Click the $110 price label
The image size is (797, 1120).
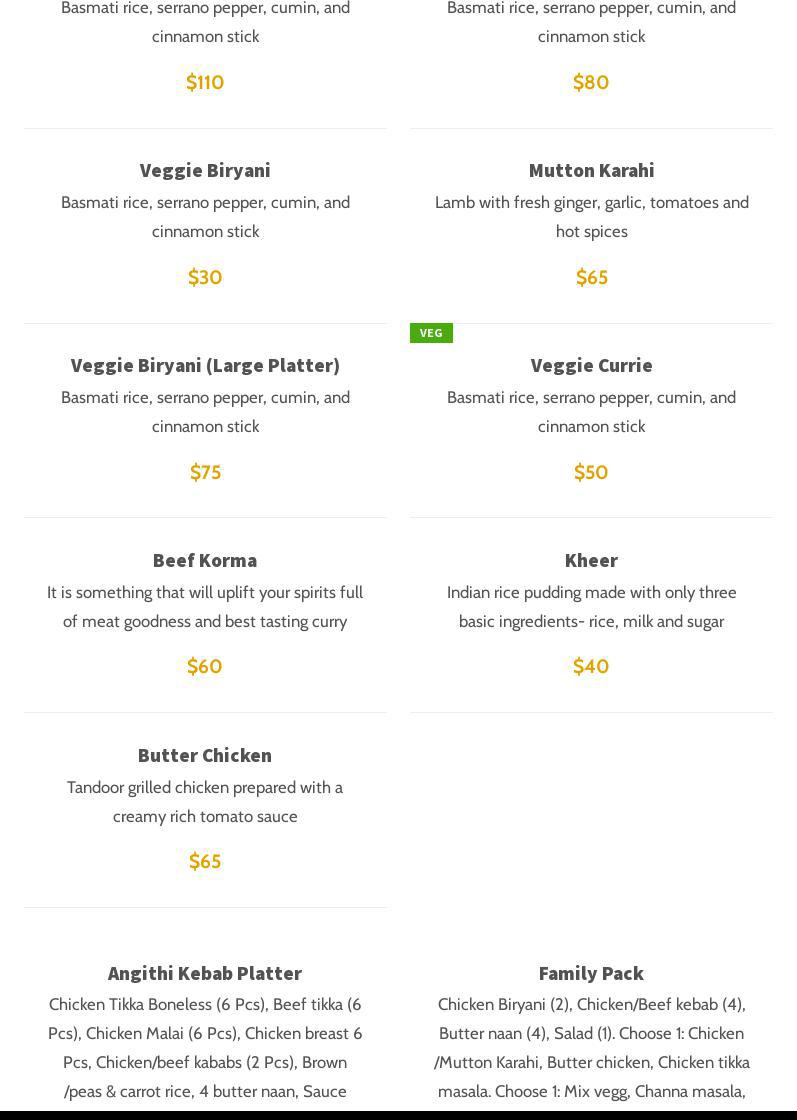click(x=205, y=82)
